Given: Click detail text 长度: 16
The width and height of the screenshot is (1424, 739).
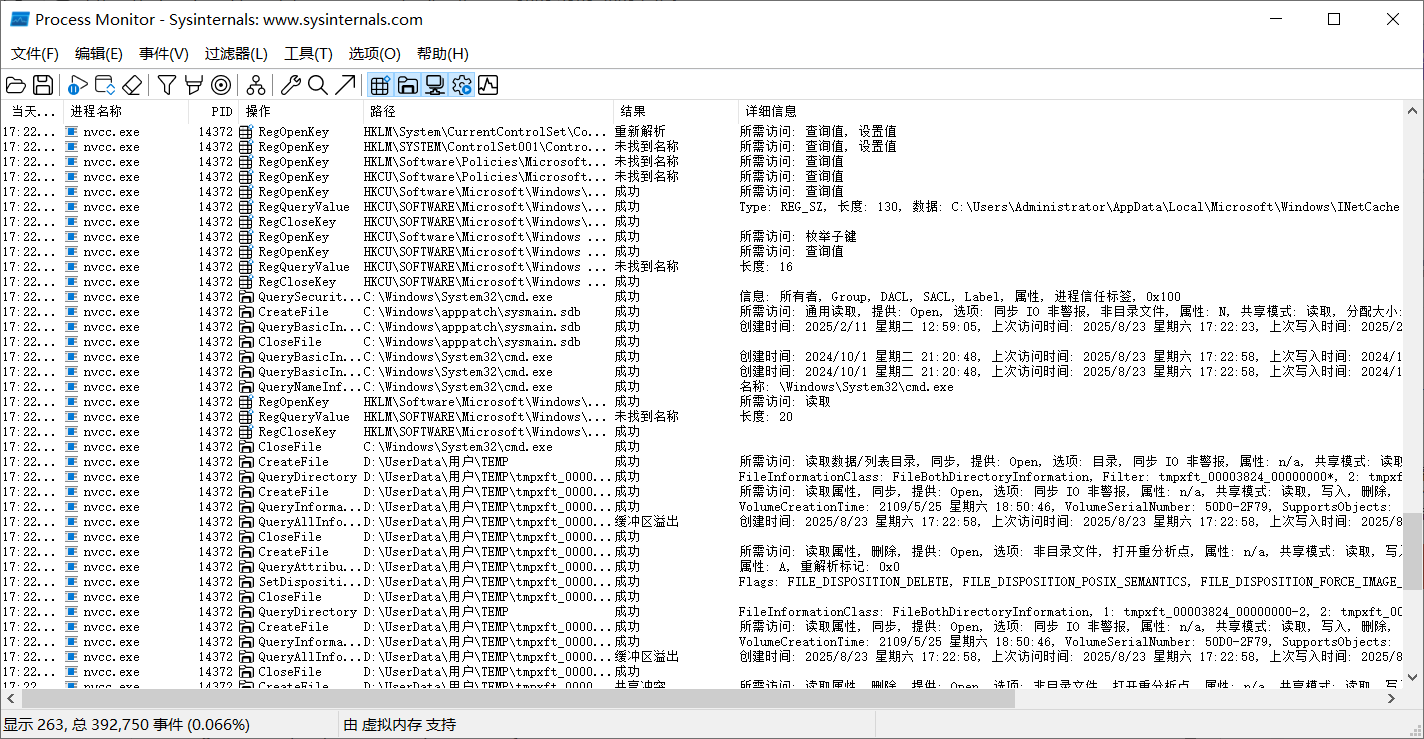Looking at the screenshot, I should [x=766, y=267].
